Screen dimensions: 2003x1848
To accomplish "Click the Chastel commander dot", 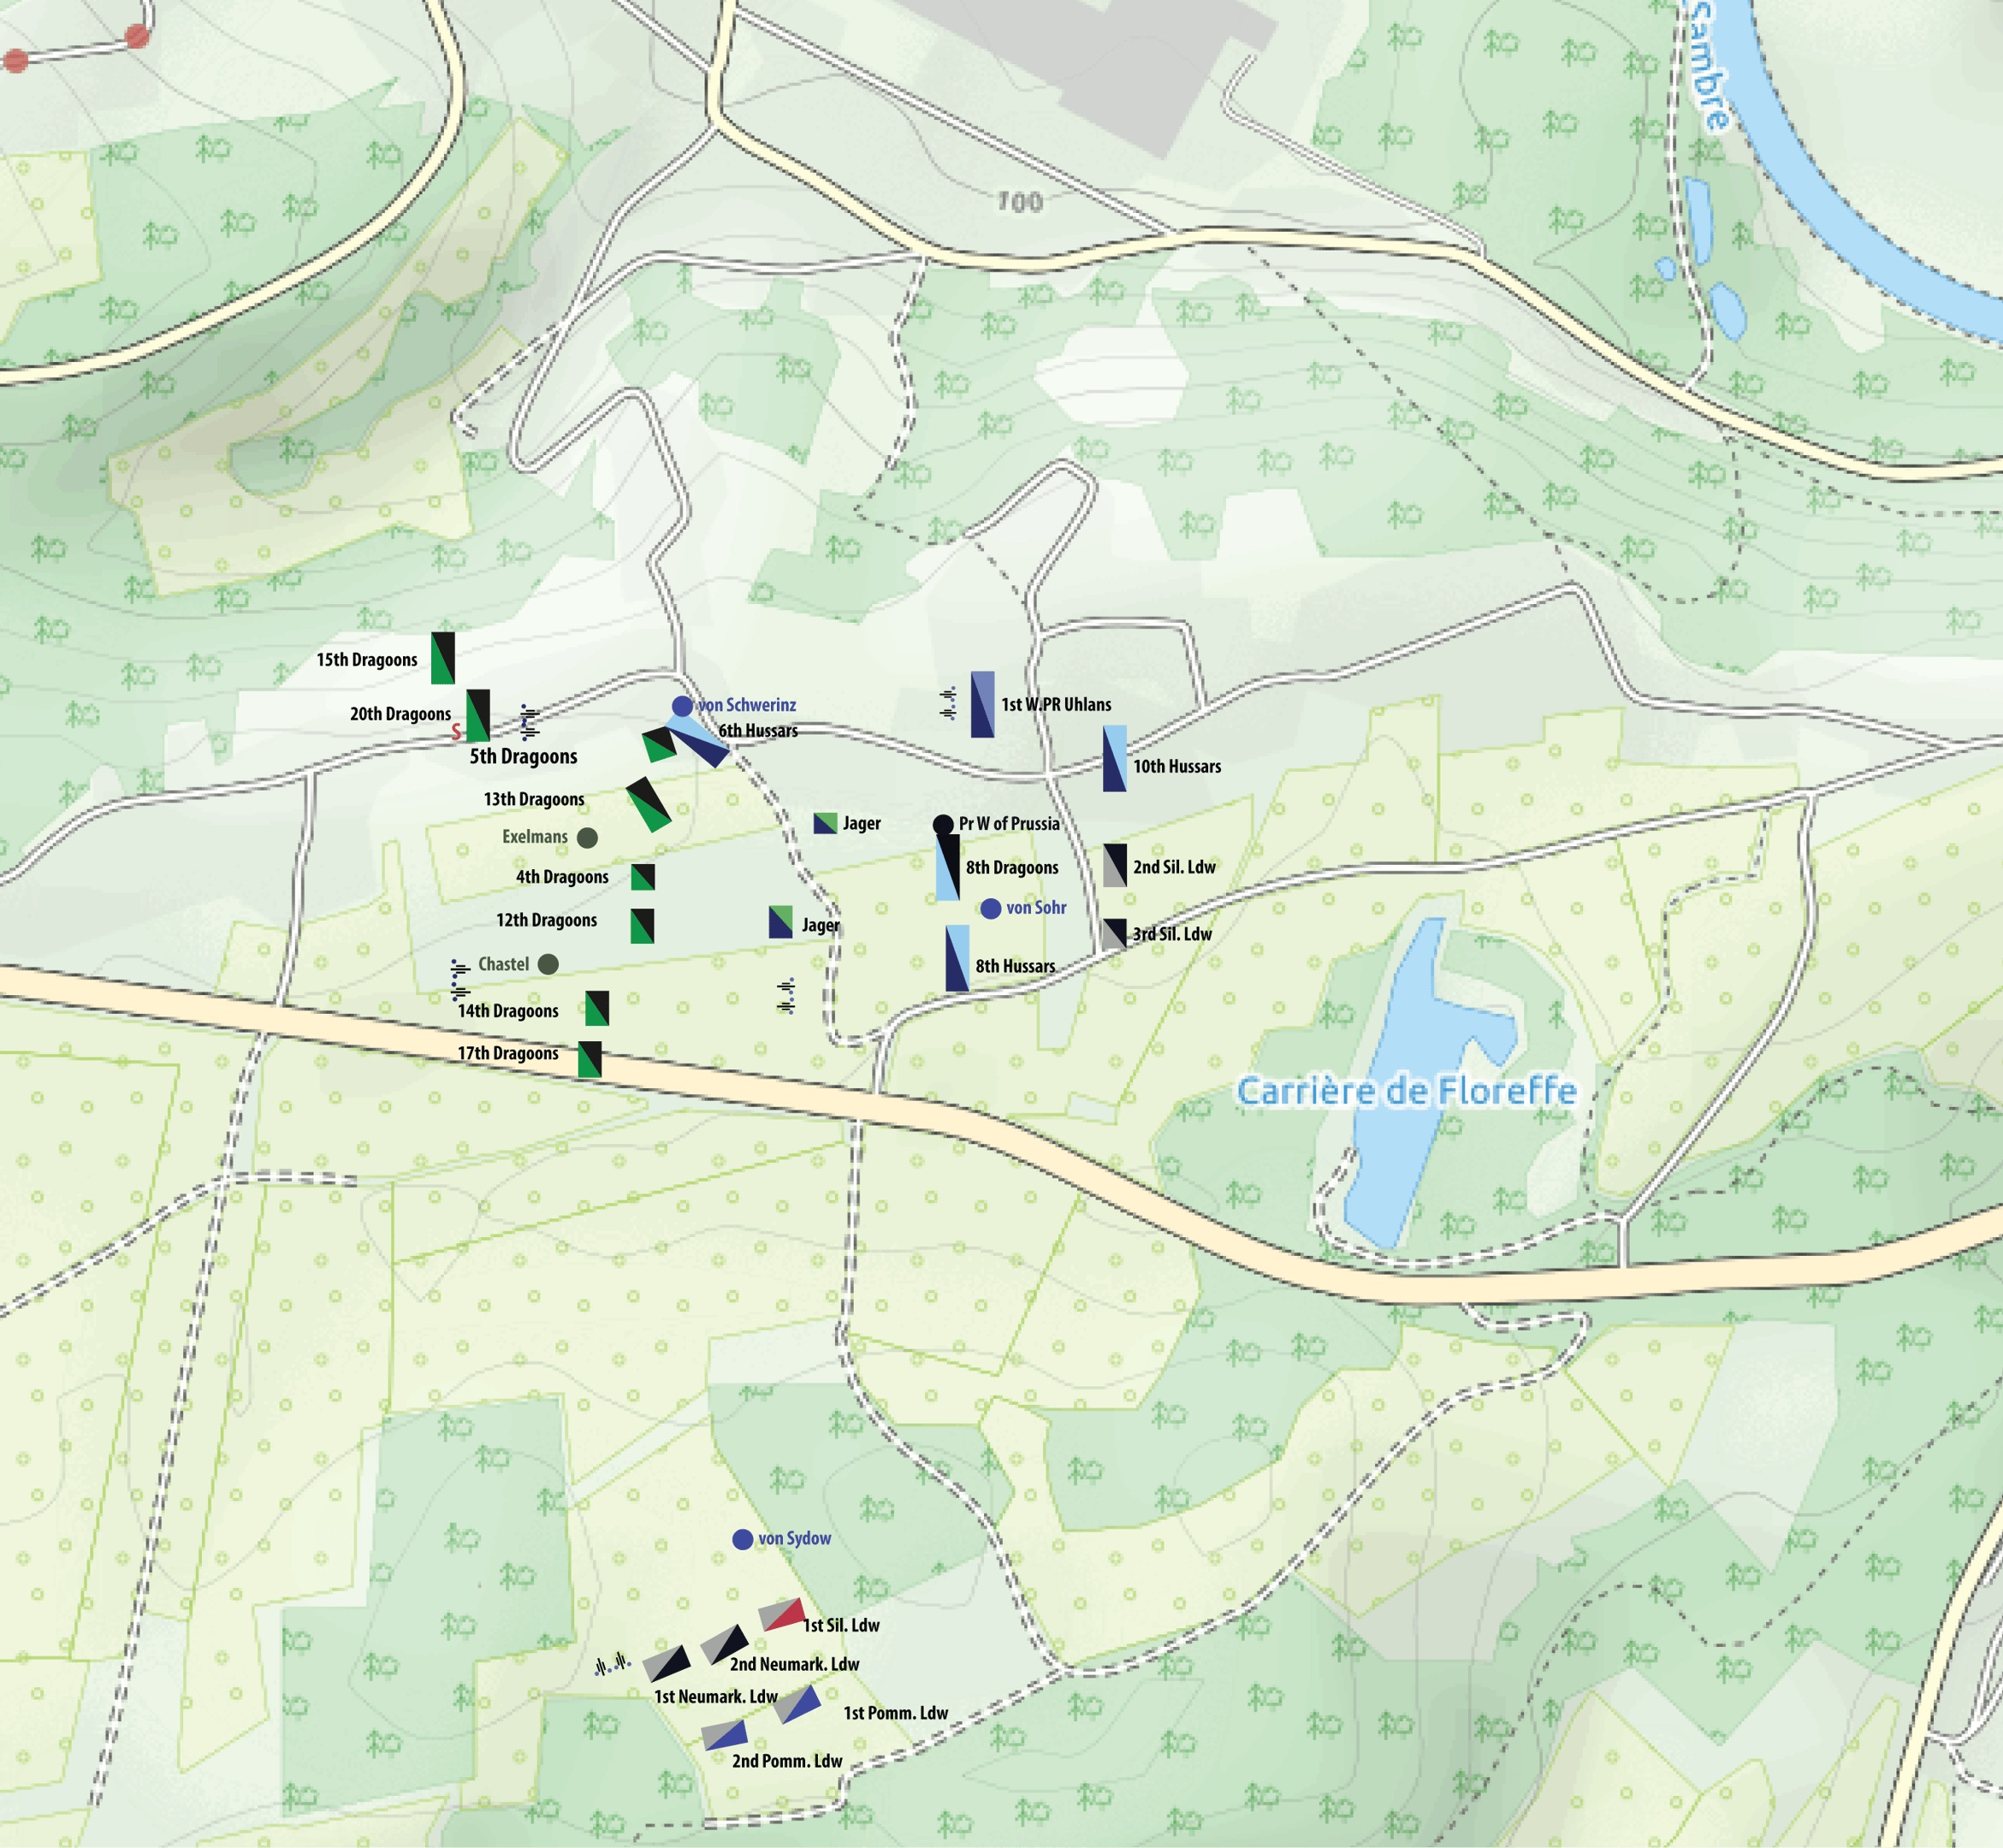I will (548, 964).
